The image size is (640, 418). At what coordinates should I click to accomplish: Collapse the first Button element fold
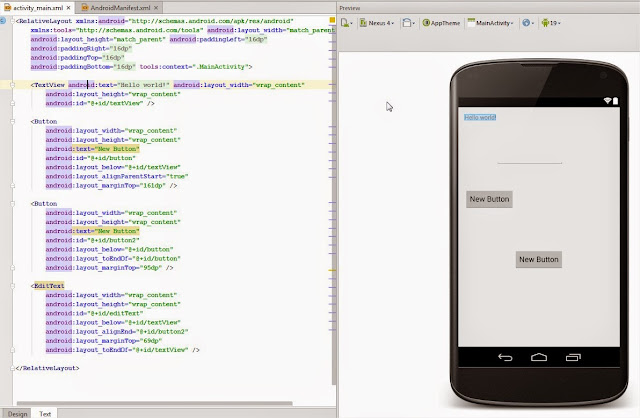[13, 122]
